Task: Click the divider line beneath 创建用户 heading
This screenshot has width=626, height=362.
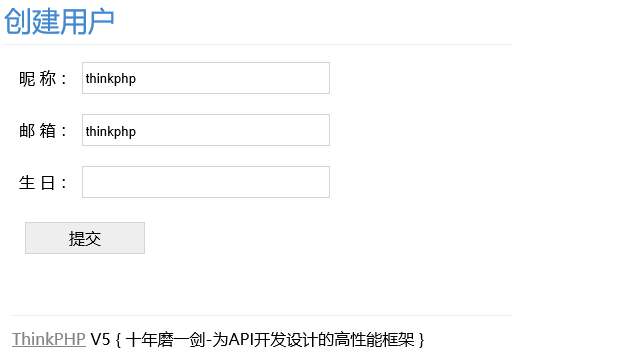Action: tap(258, 44)
